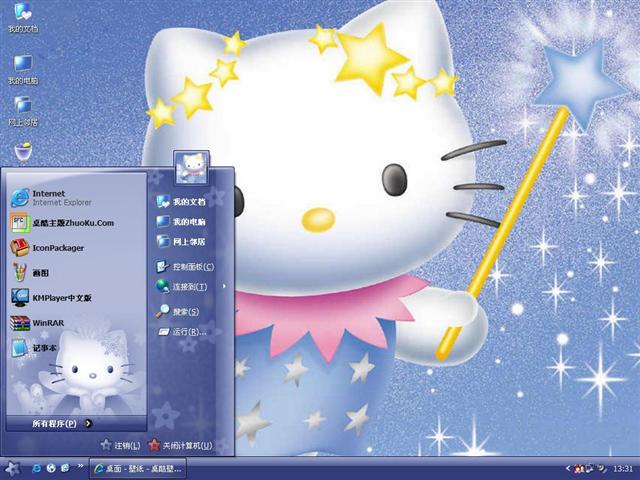The image size is (640, 480).
Task: Open 画图 paint program
Action: [77, 273]
